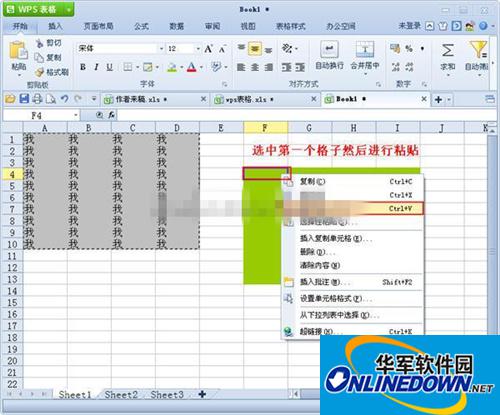Viewport: 500px width, 415px height.
Task: Decrease font size with small A icon
Action: point(222,49)
